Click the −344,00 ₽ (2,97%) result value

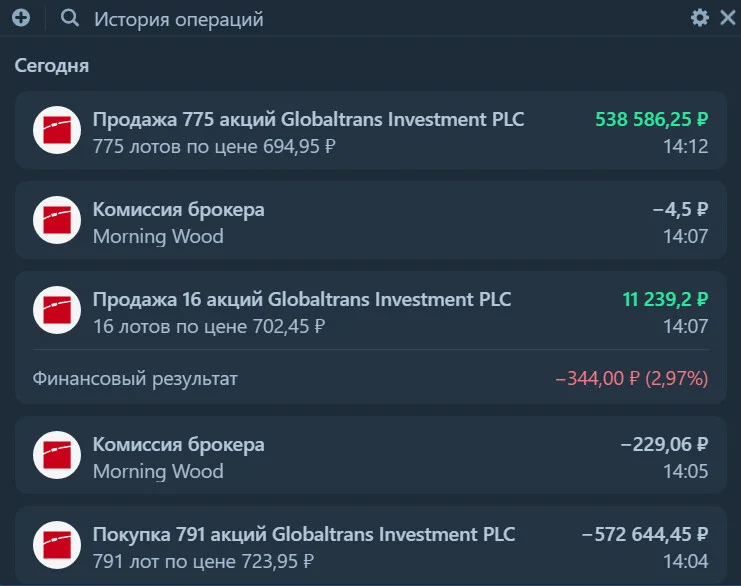[x=632, y=379]
